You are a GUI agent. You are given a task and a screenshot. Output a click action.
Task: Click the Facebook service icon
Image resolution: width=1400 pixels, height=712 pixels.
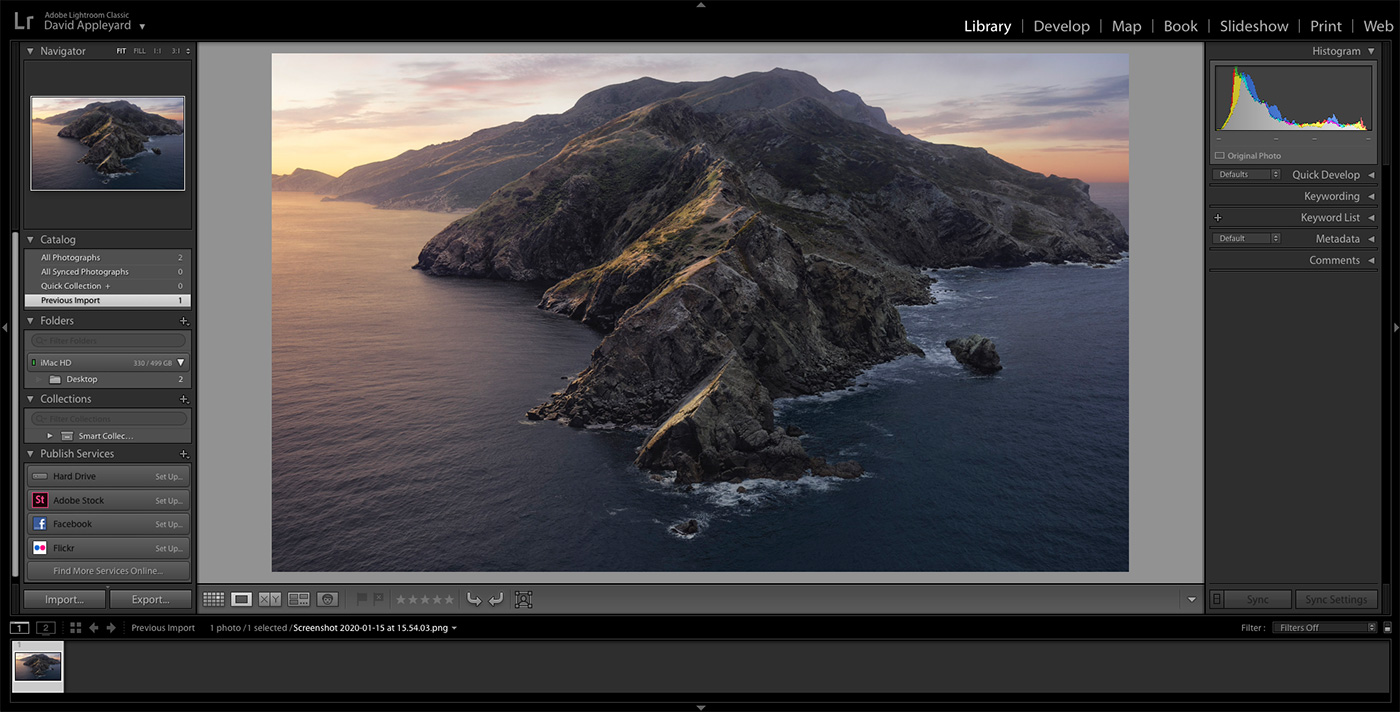40,524
